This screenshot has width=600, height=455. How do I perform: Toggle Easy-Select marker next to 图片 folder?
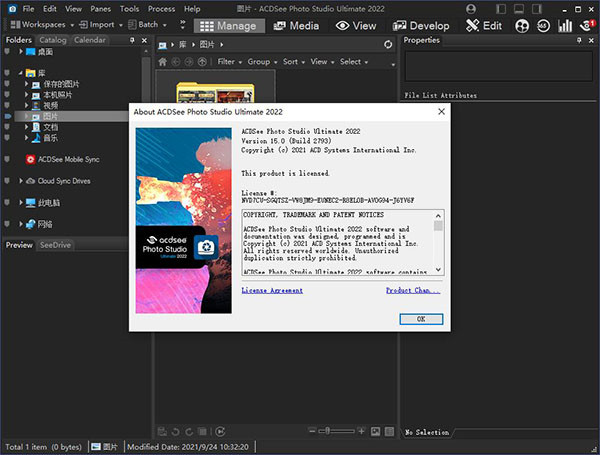click(x=6, y=116)
